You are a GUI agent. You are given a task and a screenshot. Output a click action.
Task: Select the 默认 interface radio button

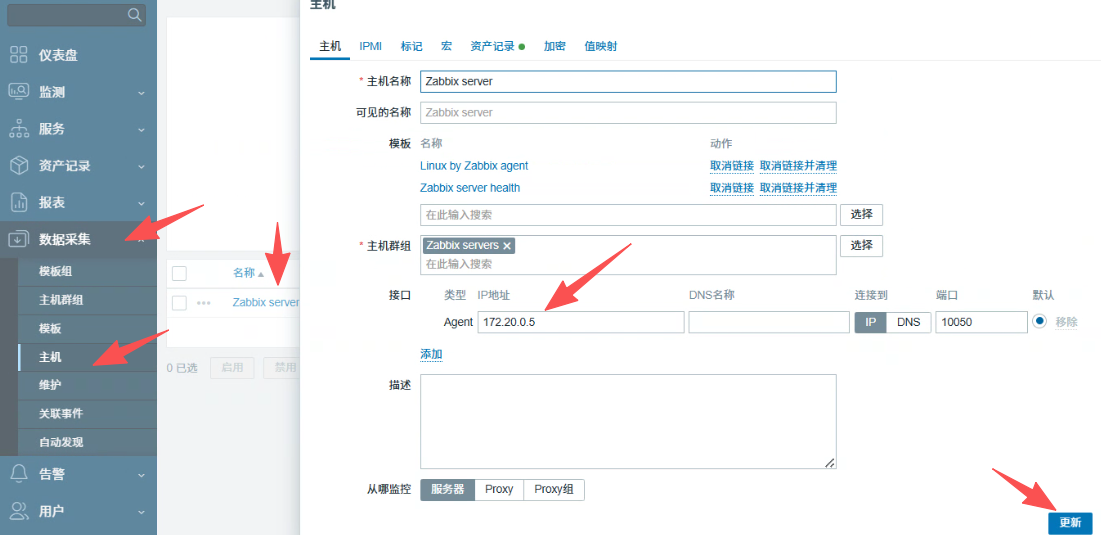[1040, 322]
